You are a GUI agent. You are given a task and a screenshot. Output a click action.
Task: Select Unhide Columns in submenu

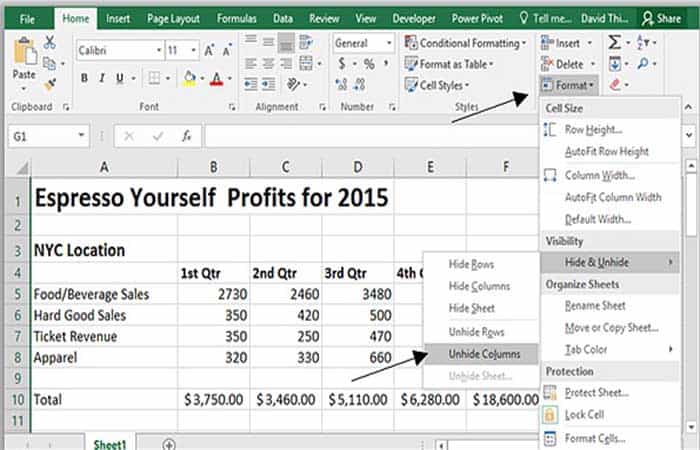coord(481,354)
